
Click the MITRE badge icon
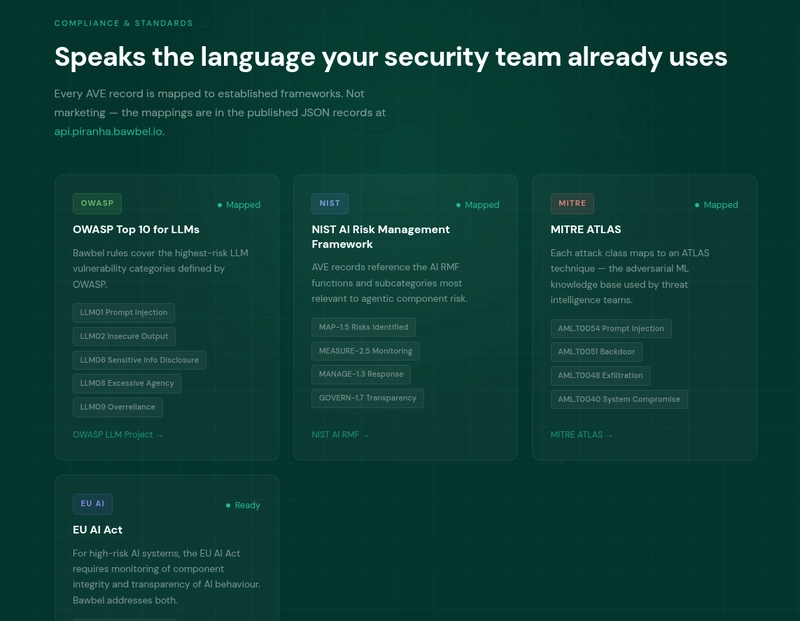point(572,203)
